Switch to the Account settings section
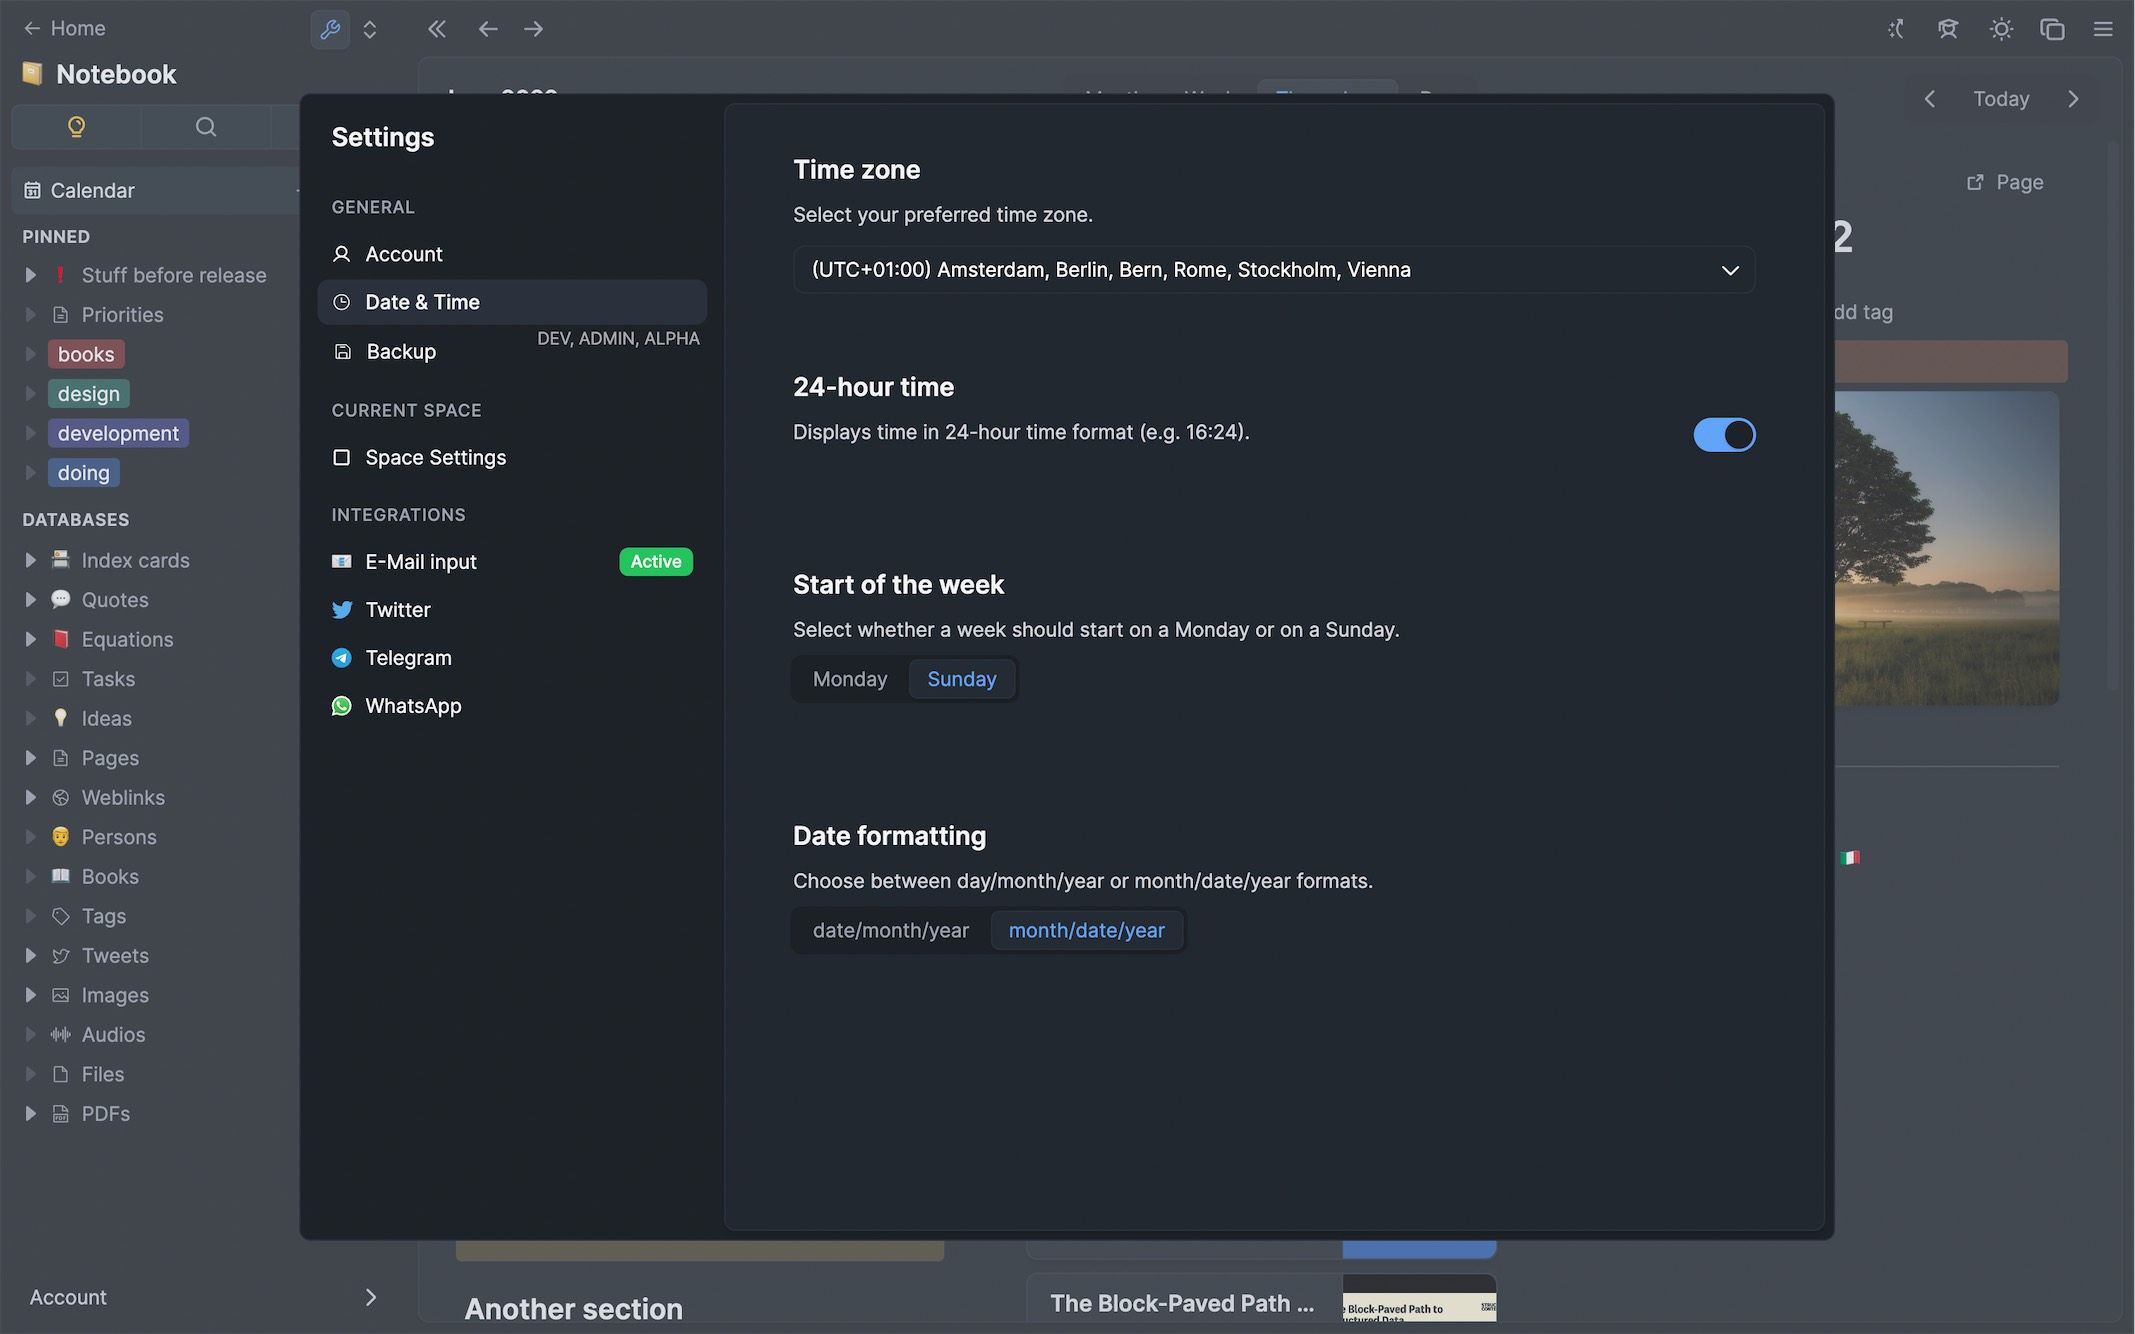The width and height of the screenshot is (2135, 1334). click(403, 254)
